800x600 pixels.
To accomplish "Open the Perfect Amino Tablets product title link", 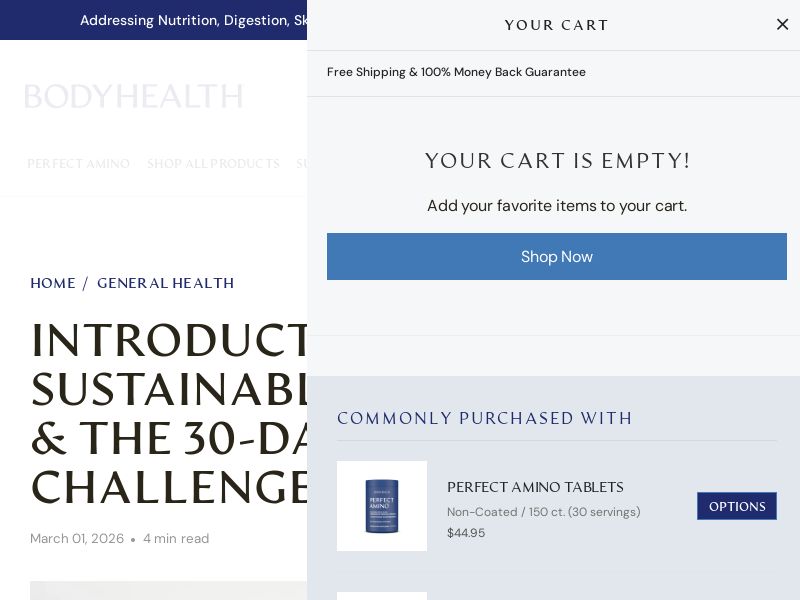I will pos(535,487).
